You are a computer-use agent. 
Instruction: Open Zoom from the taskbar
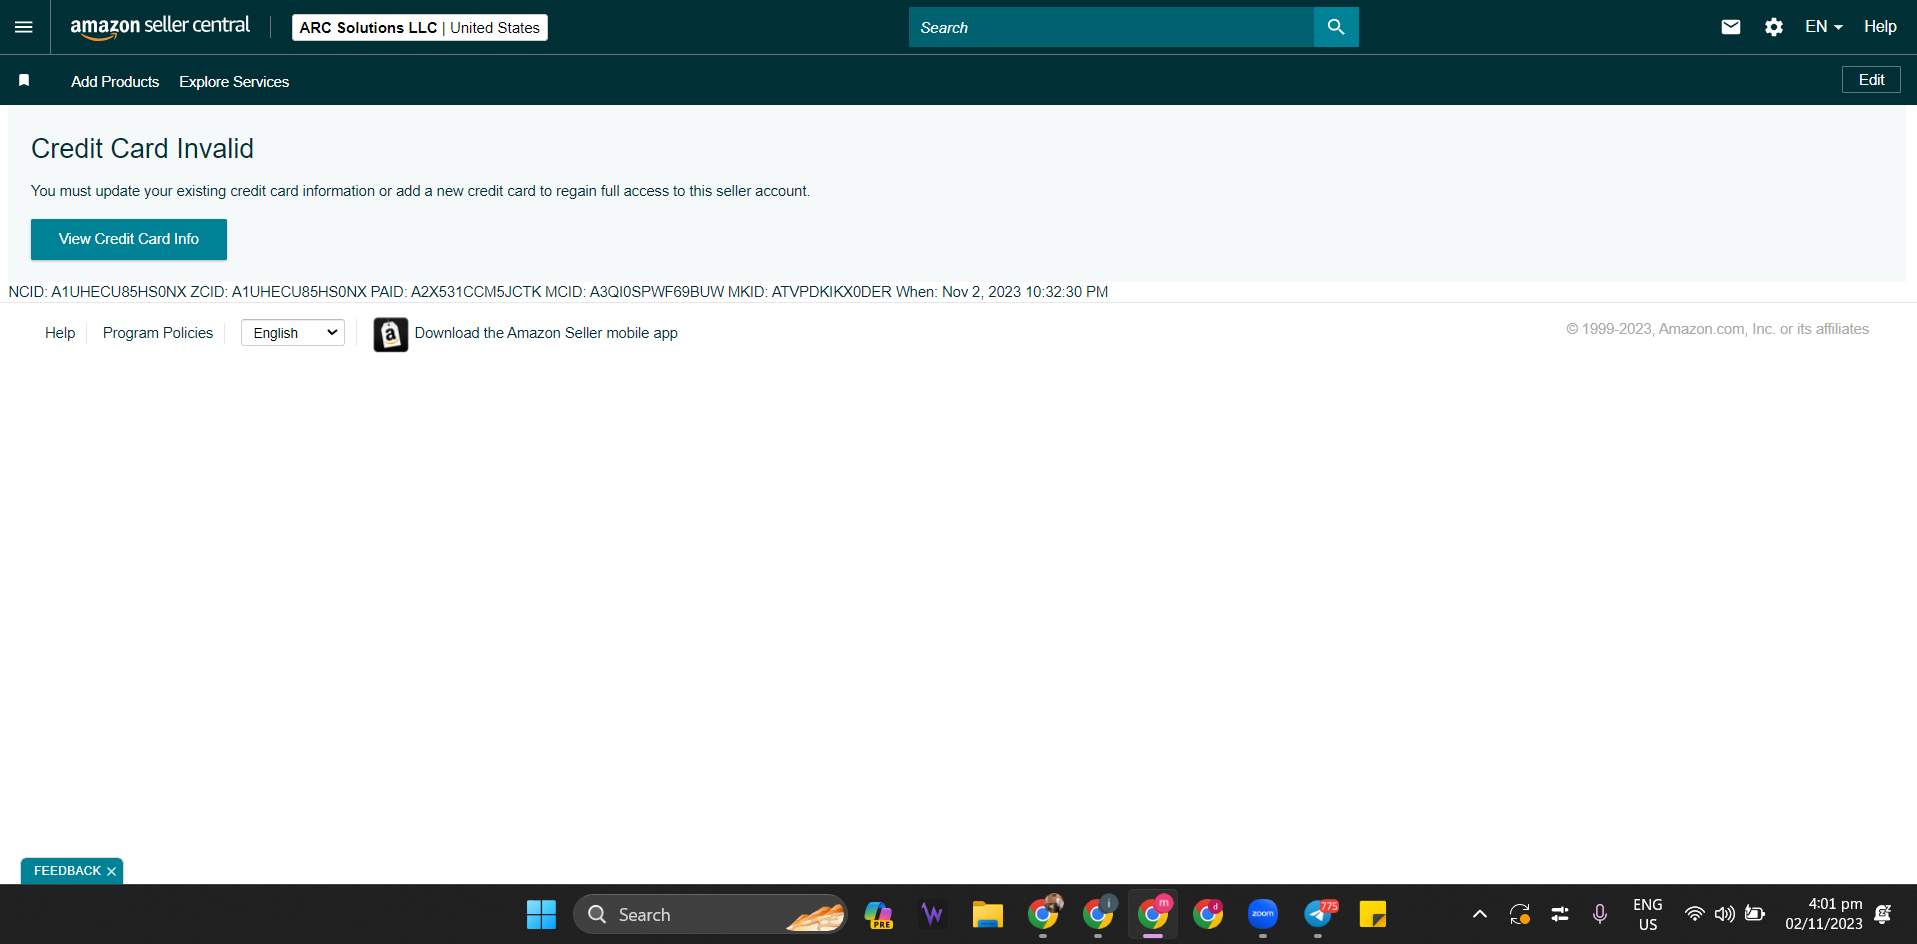point(1263,914)
